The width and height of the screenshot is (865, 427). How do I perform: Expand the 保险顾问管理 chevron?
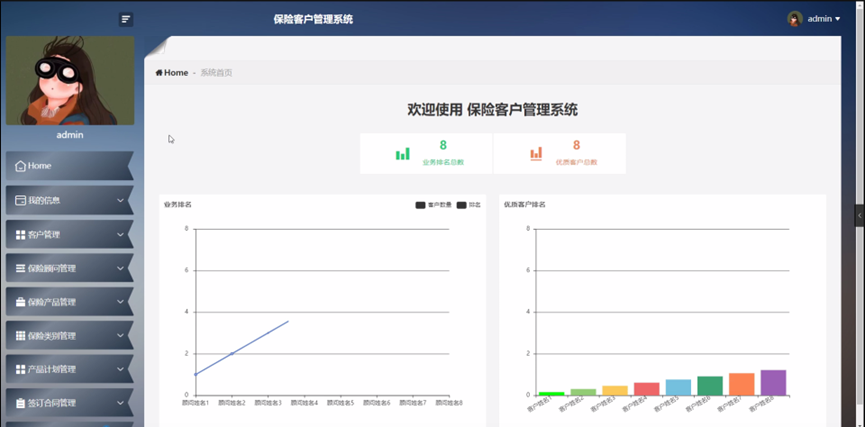120,269
